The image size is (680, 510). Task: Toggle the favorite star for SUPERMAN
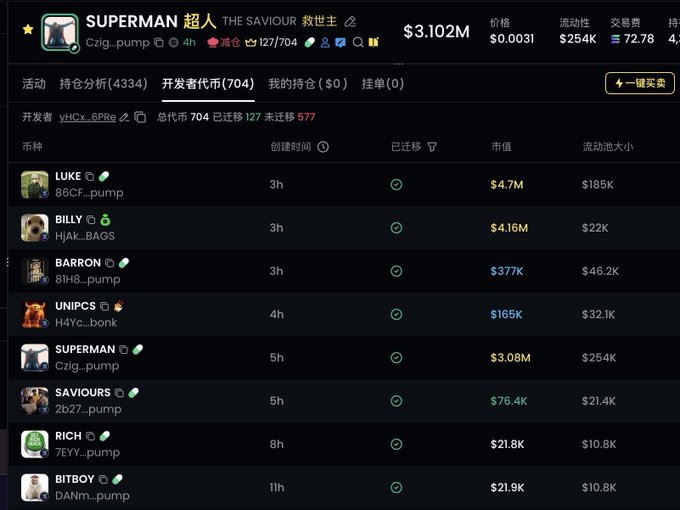pos(28,29)
